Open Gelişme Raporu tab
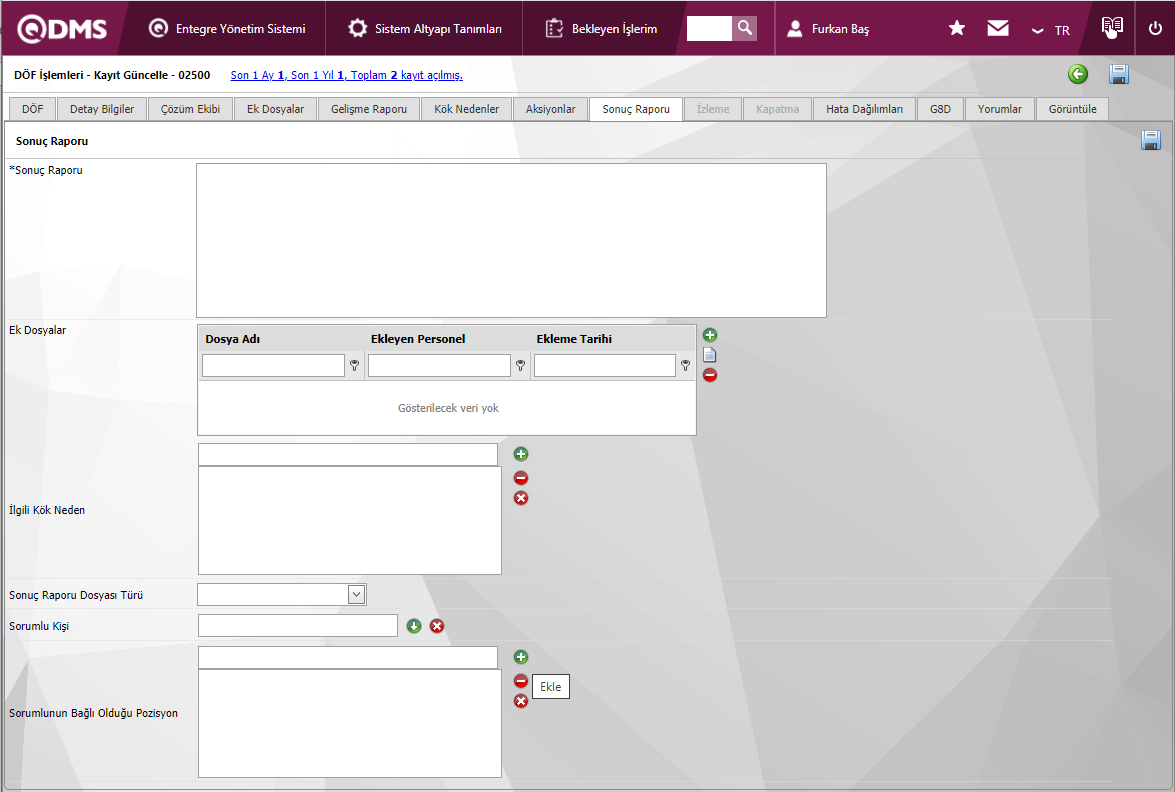Viewport: 1175px width, 792px height. [x=369, y=109]
